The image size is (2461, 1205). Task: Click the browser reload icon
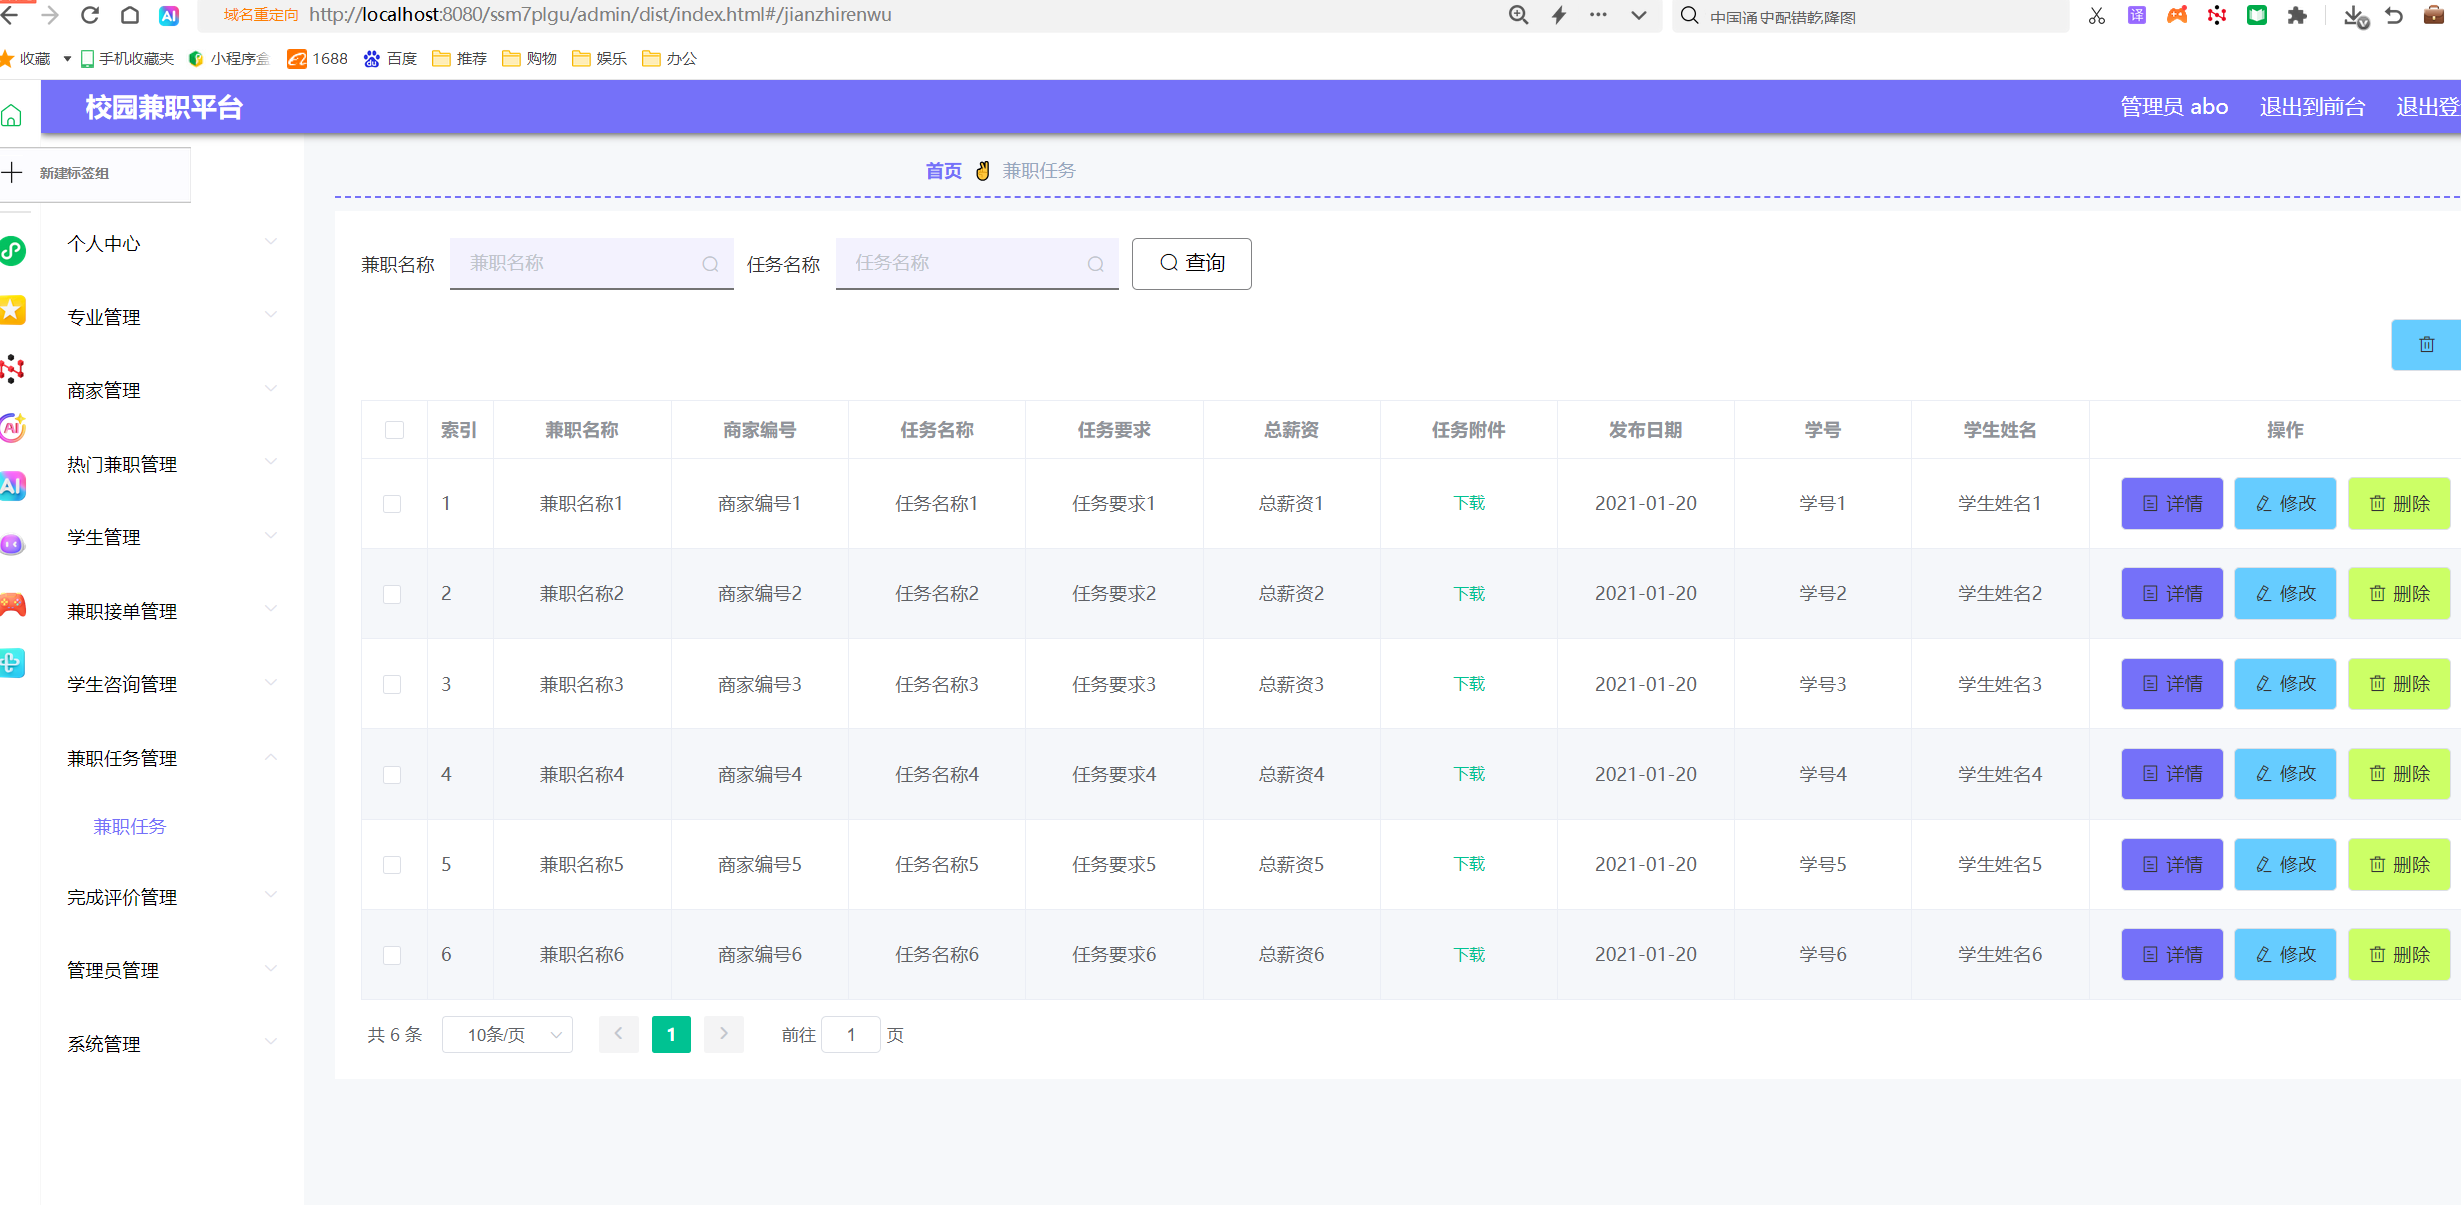[x=90, y=15]
